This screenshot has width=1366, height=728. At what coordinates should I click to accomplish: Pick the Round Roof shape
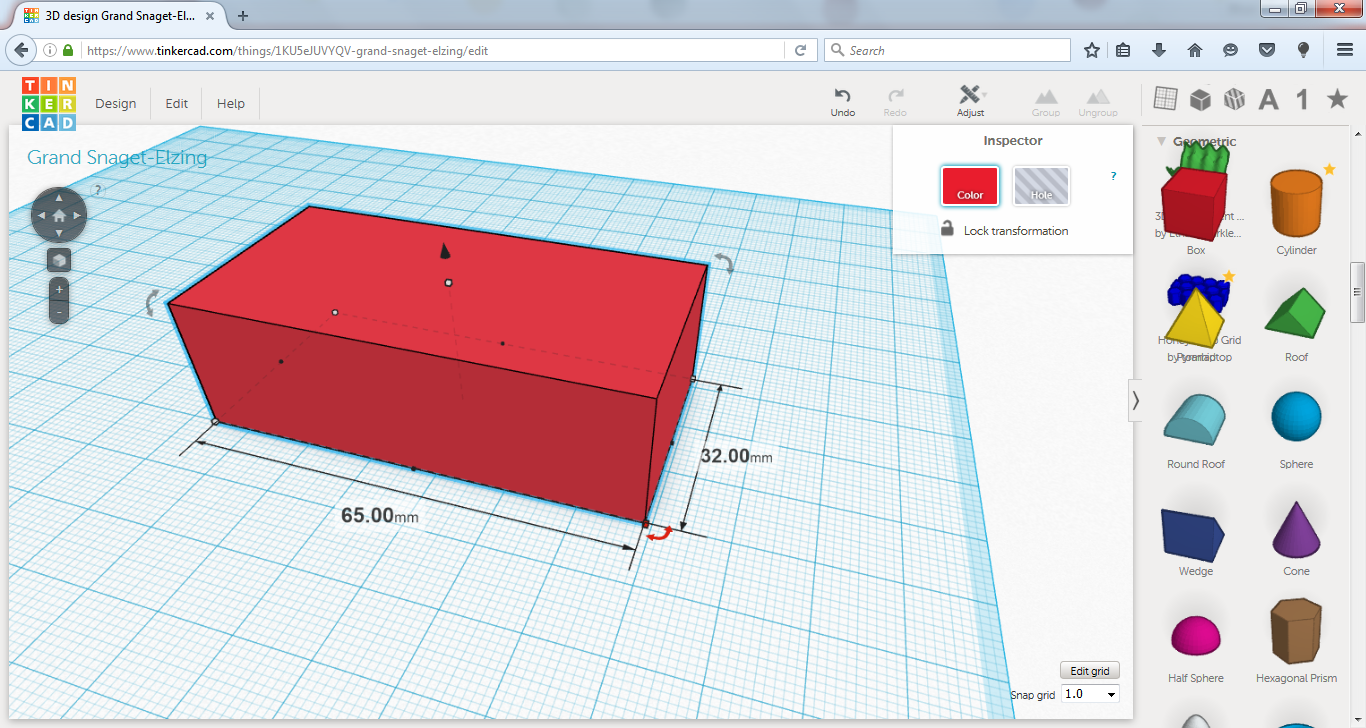point(1196,420)
